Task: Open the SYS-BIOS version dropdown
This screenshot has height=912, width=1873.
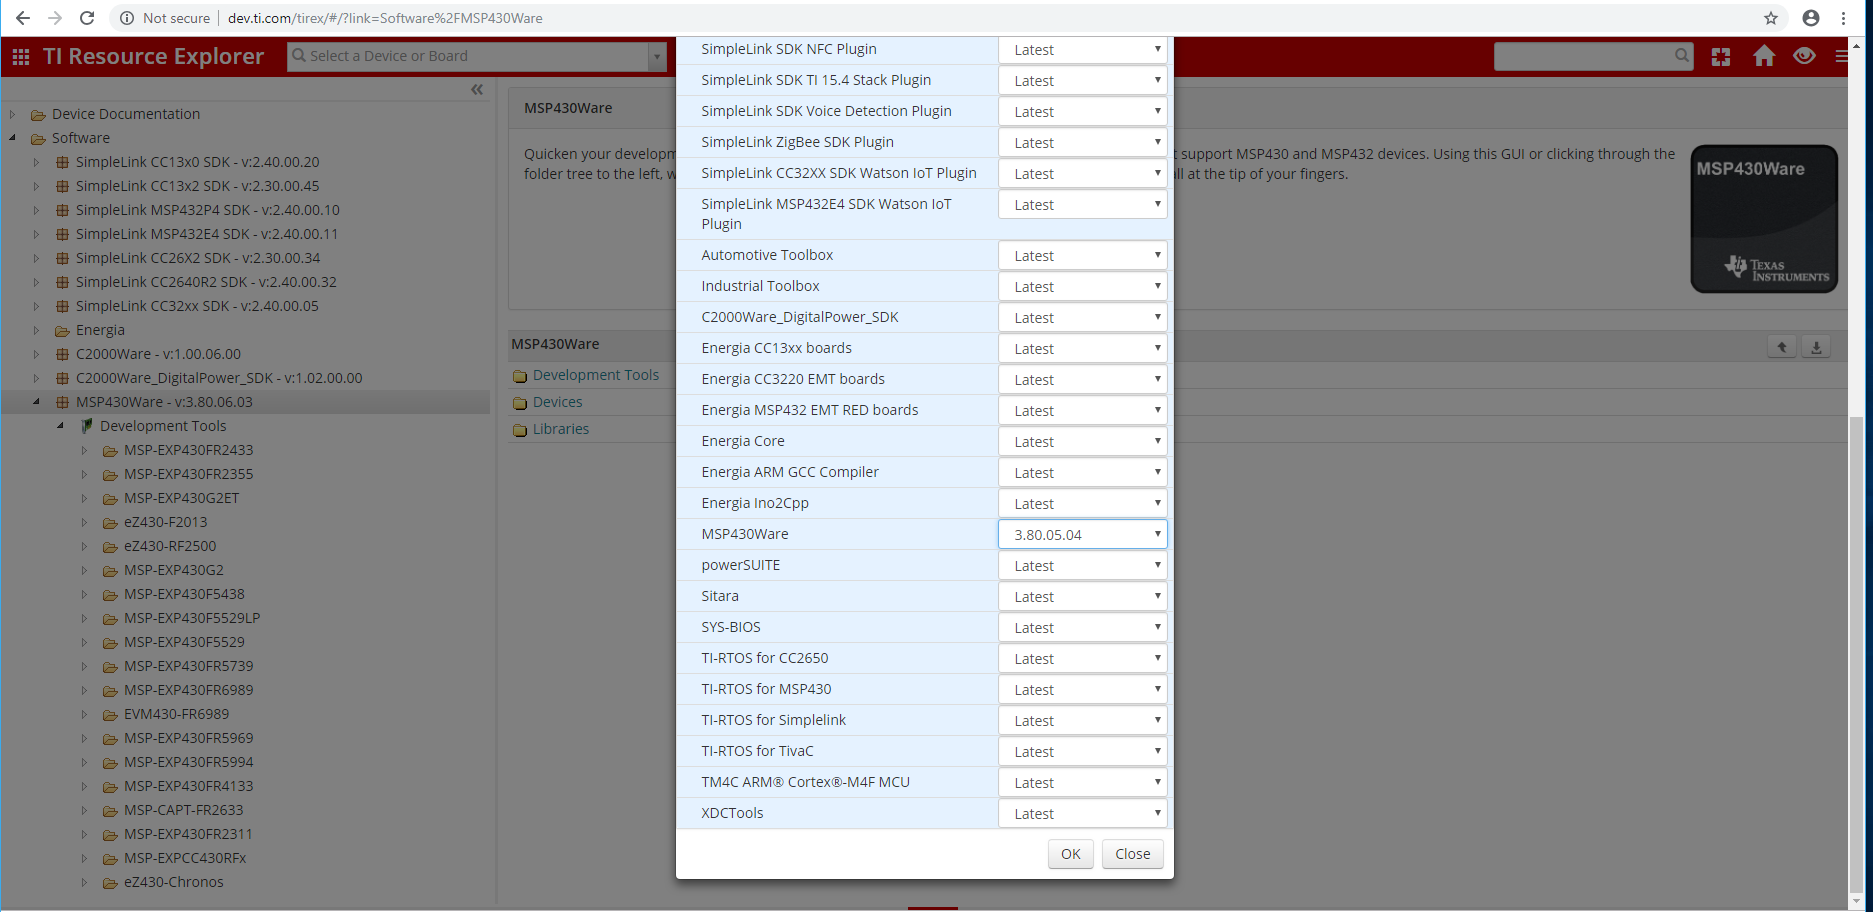Action: tap(1083, 628)
